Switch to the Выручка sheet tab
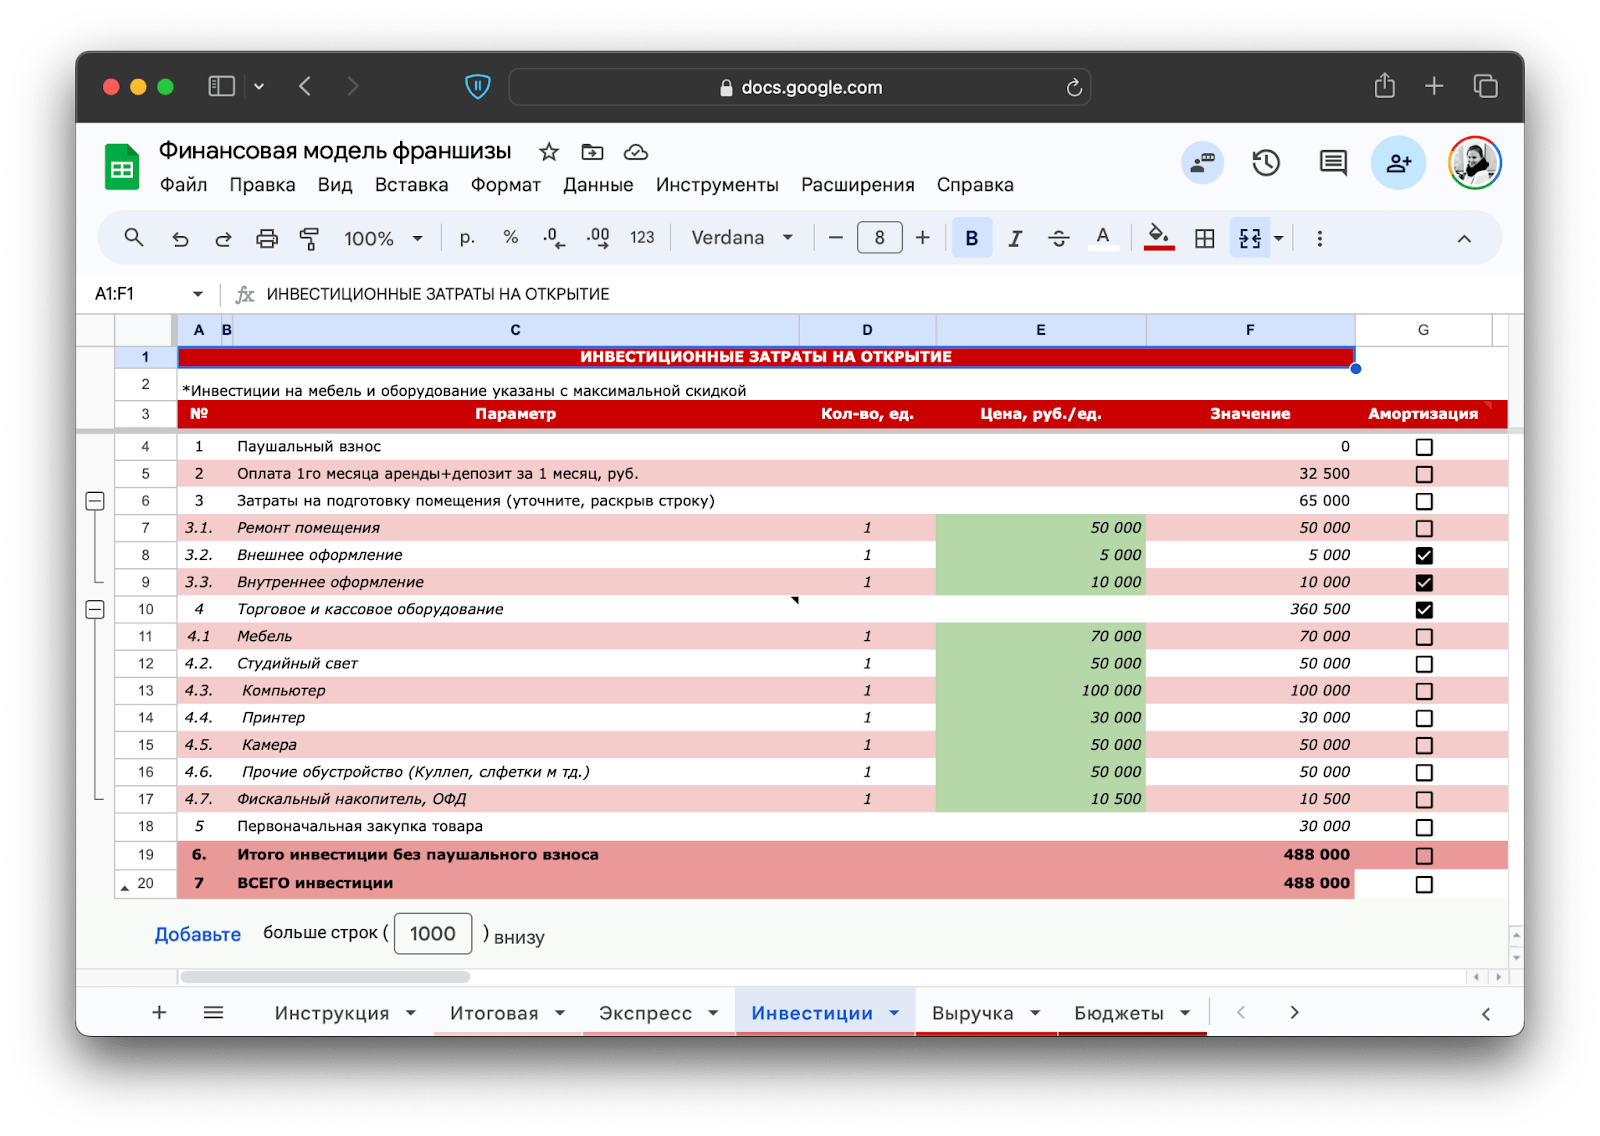This screenshot has width=1600, height=1136. 972,1013
